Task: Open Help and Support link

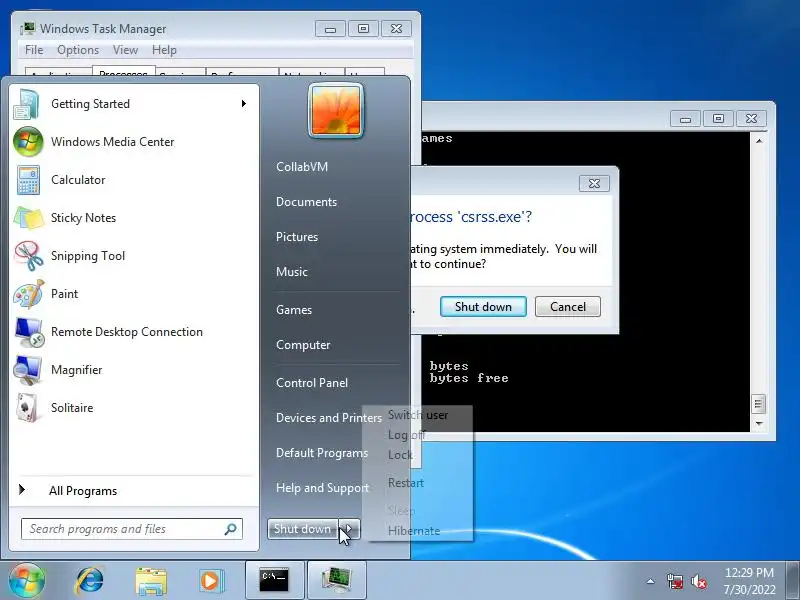Action: (x=322, y=488)
